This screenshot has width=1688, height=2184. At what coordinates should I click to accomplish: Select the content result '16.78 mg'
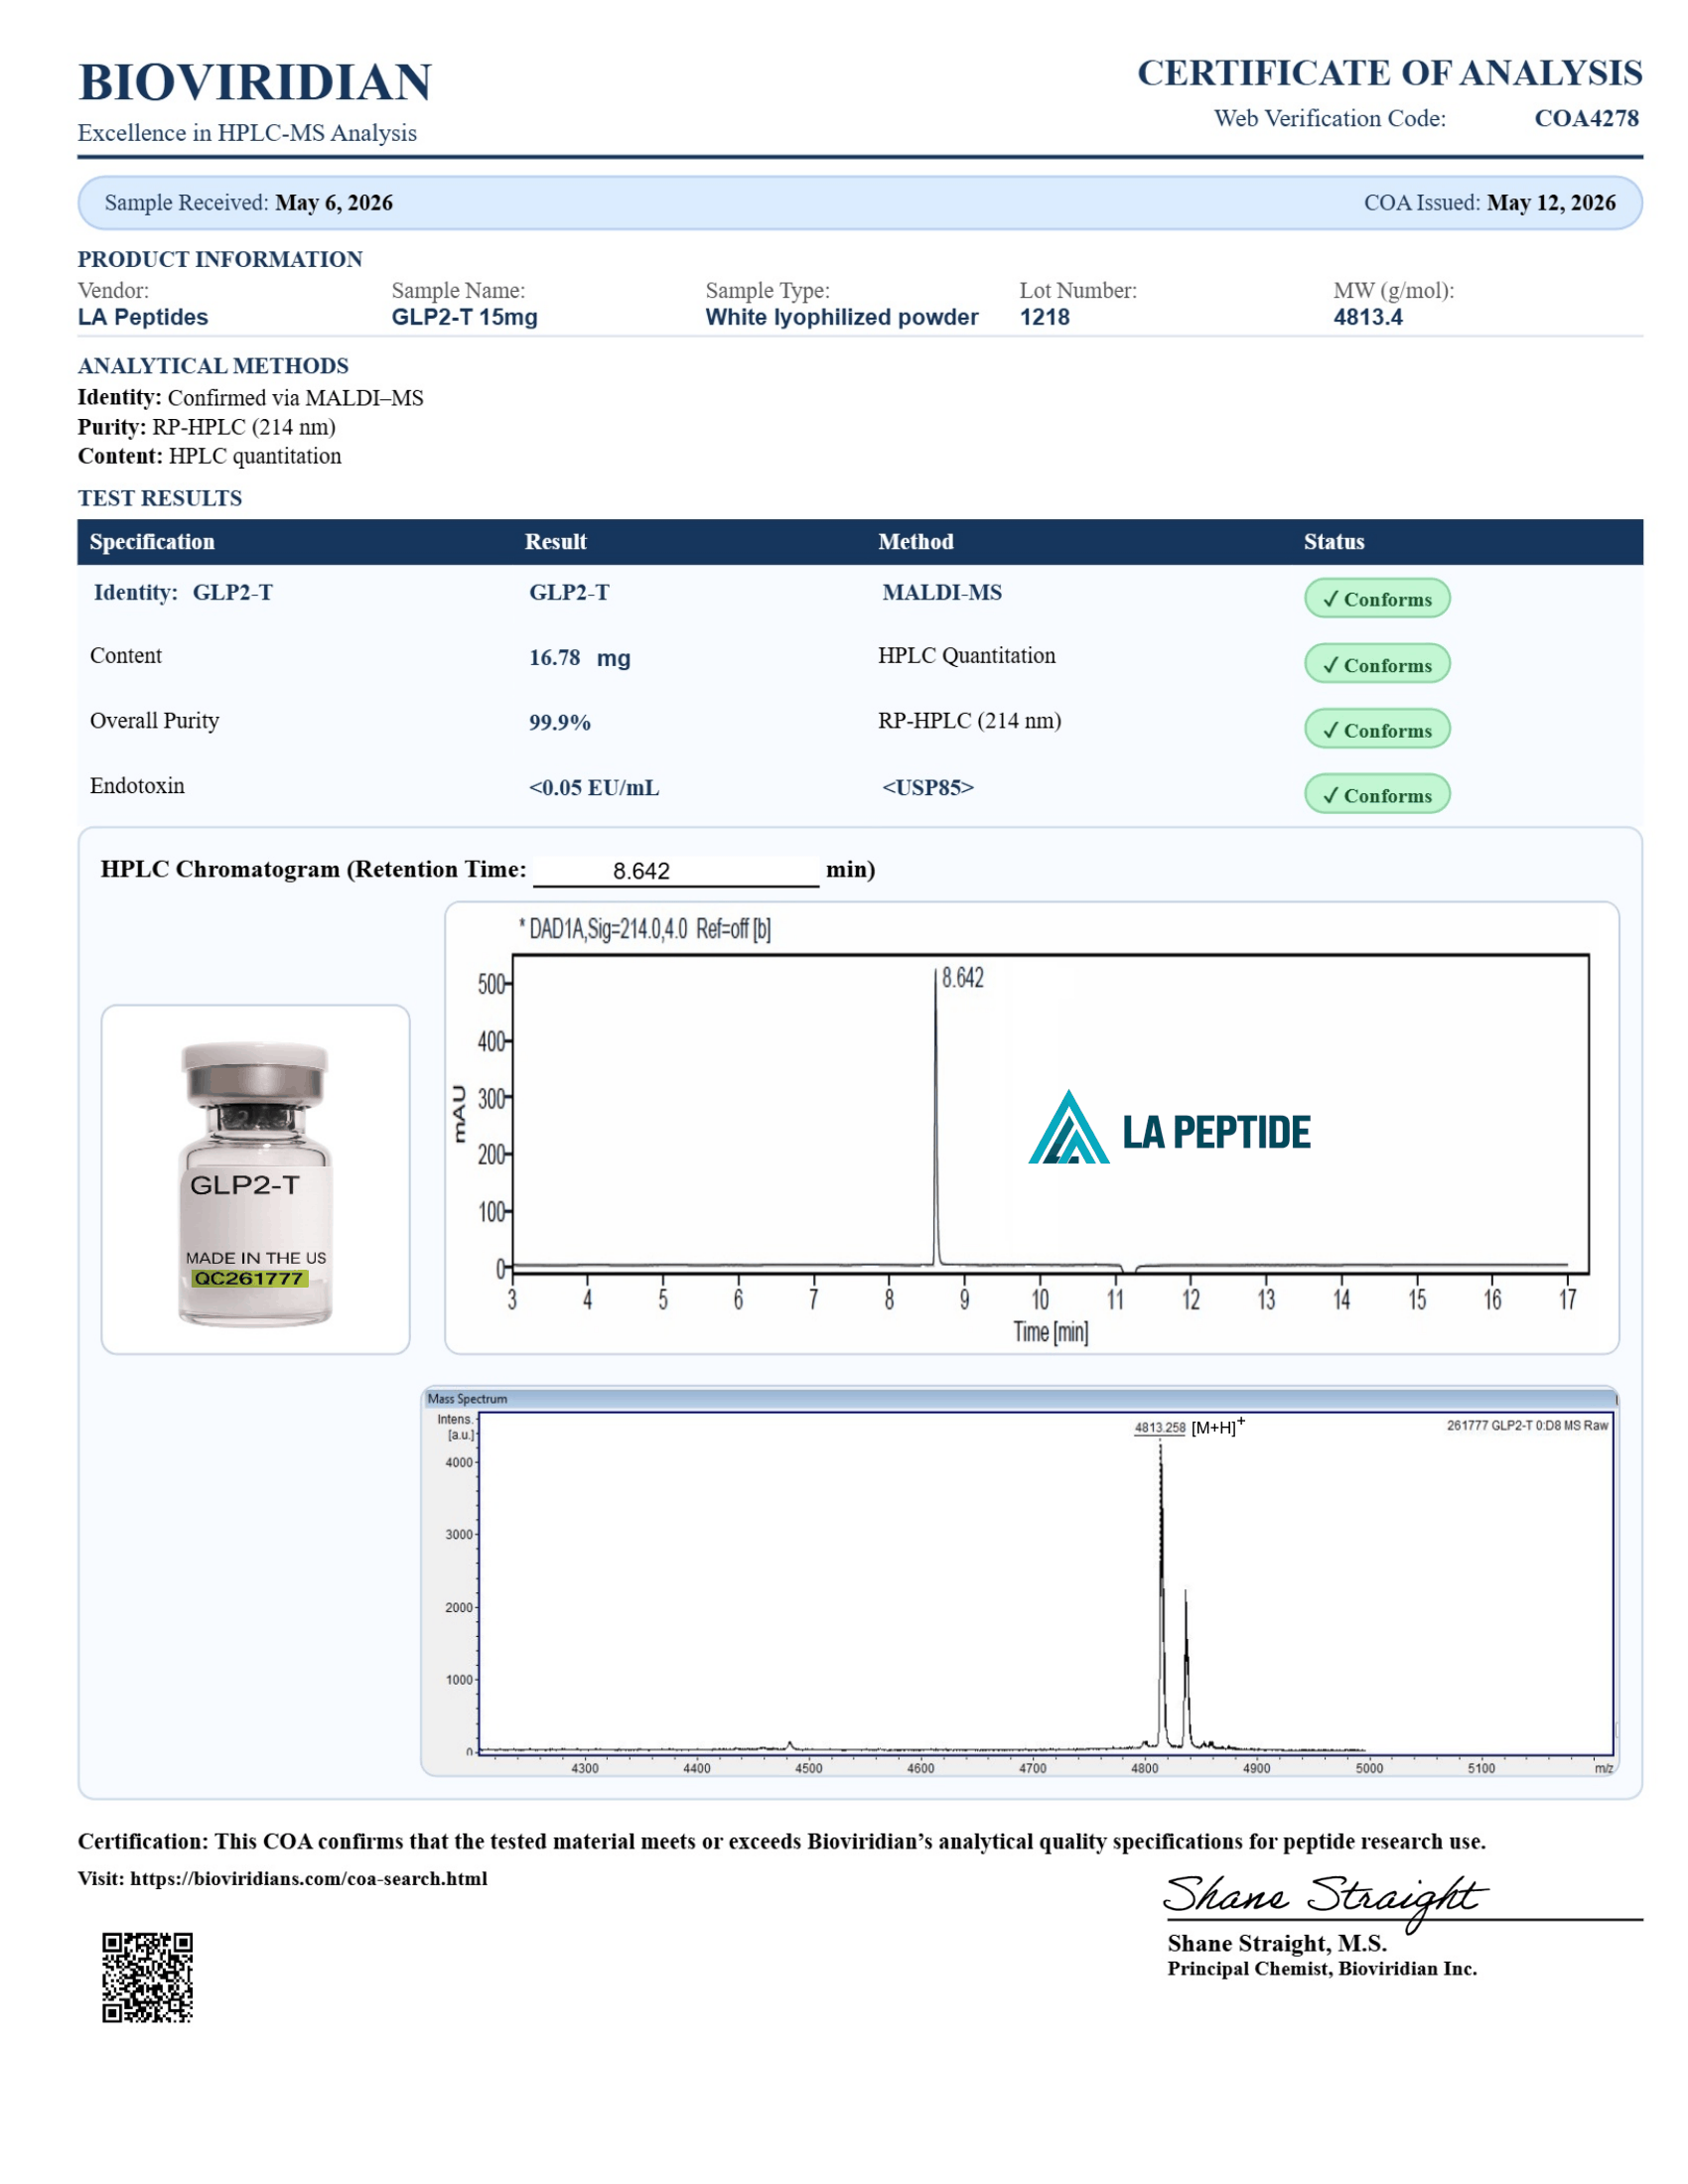(x=580, y=658)
